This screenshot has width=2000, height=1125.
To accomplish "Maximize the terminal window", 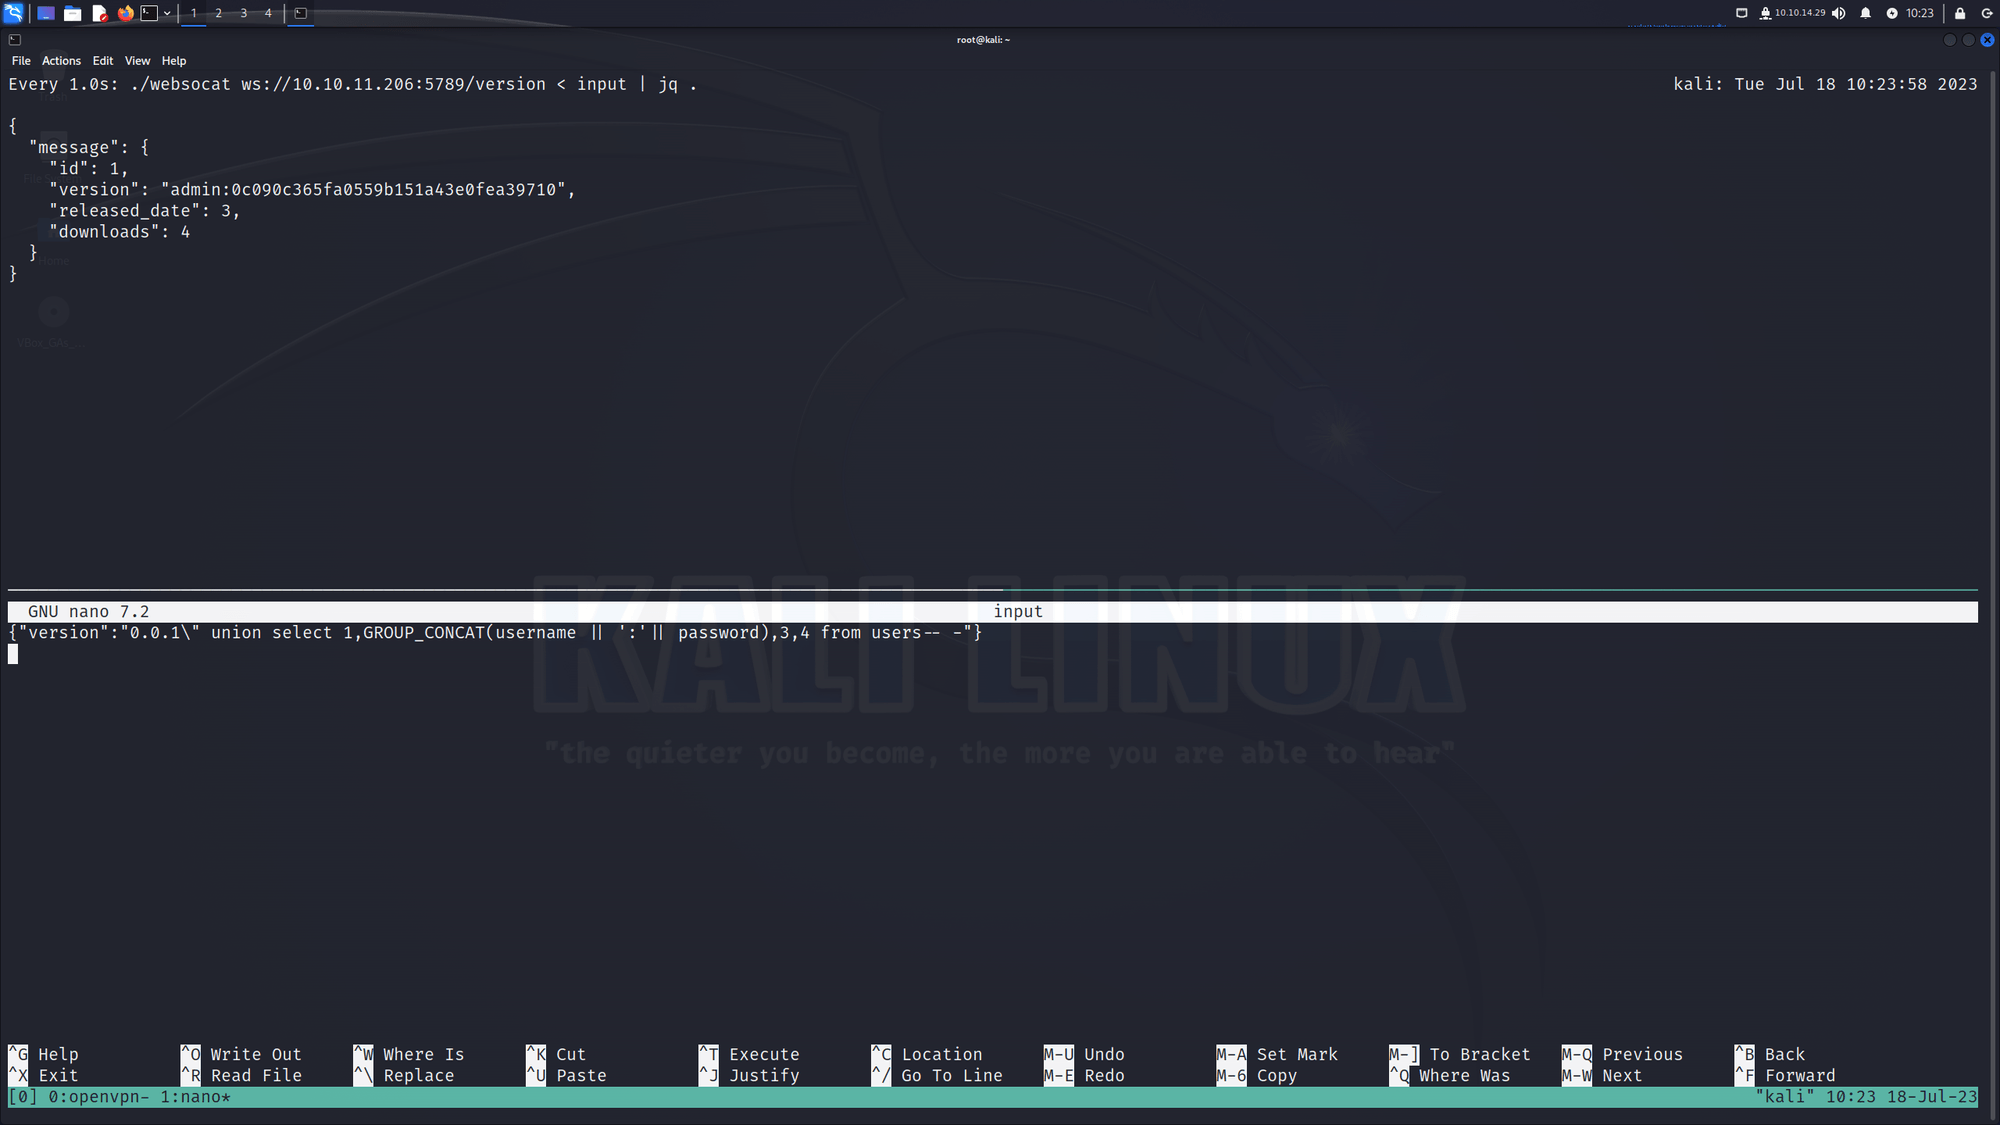I will 1968,40.
